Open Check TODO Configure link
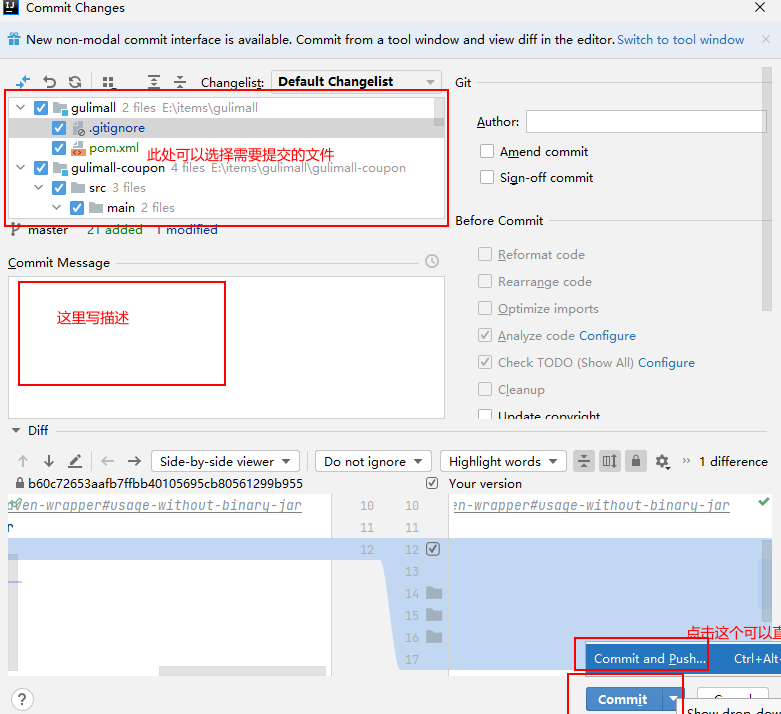Screen dimensions: 781x714 666,362
